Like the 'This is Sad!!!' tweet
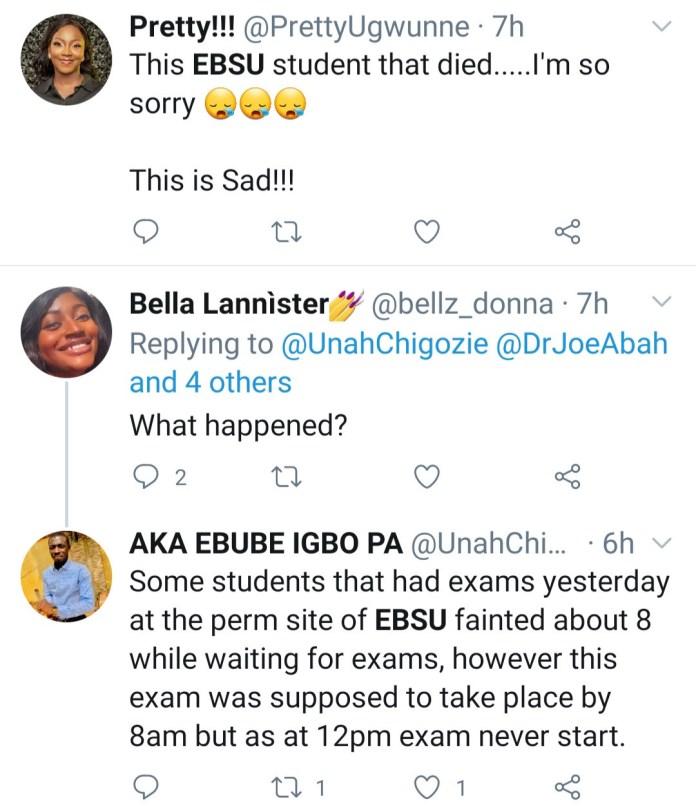The height and width of the screenshot is (808, 696). (x=427, y=233)
